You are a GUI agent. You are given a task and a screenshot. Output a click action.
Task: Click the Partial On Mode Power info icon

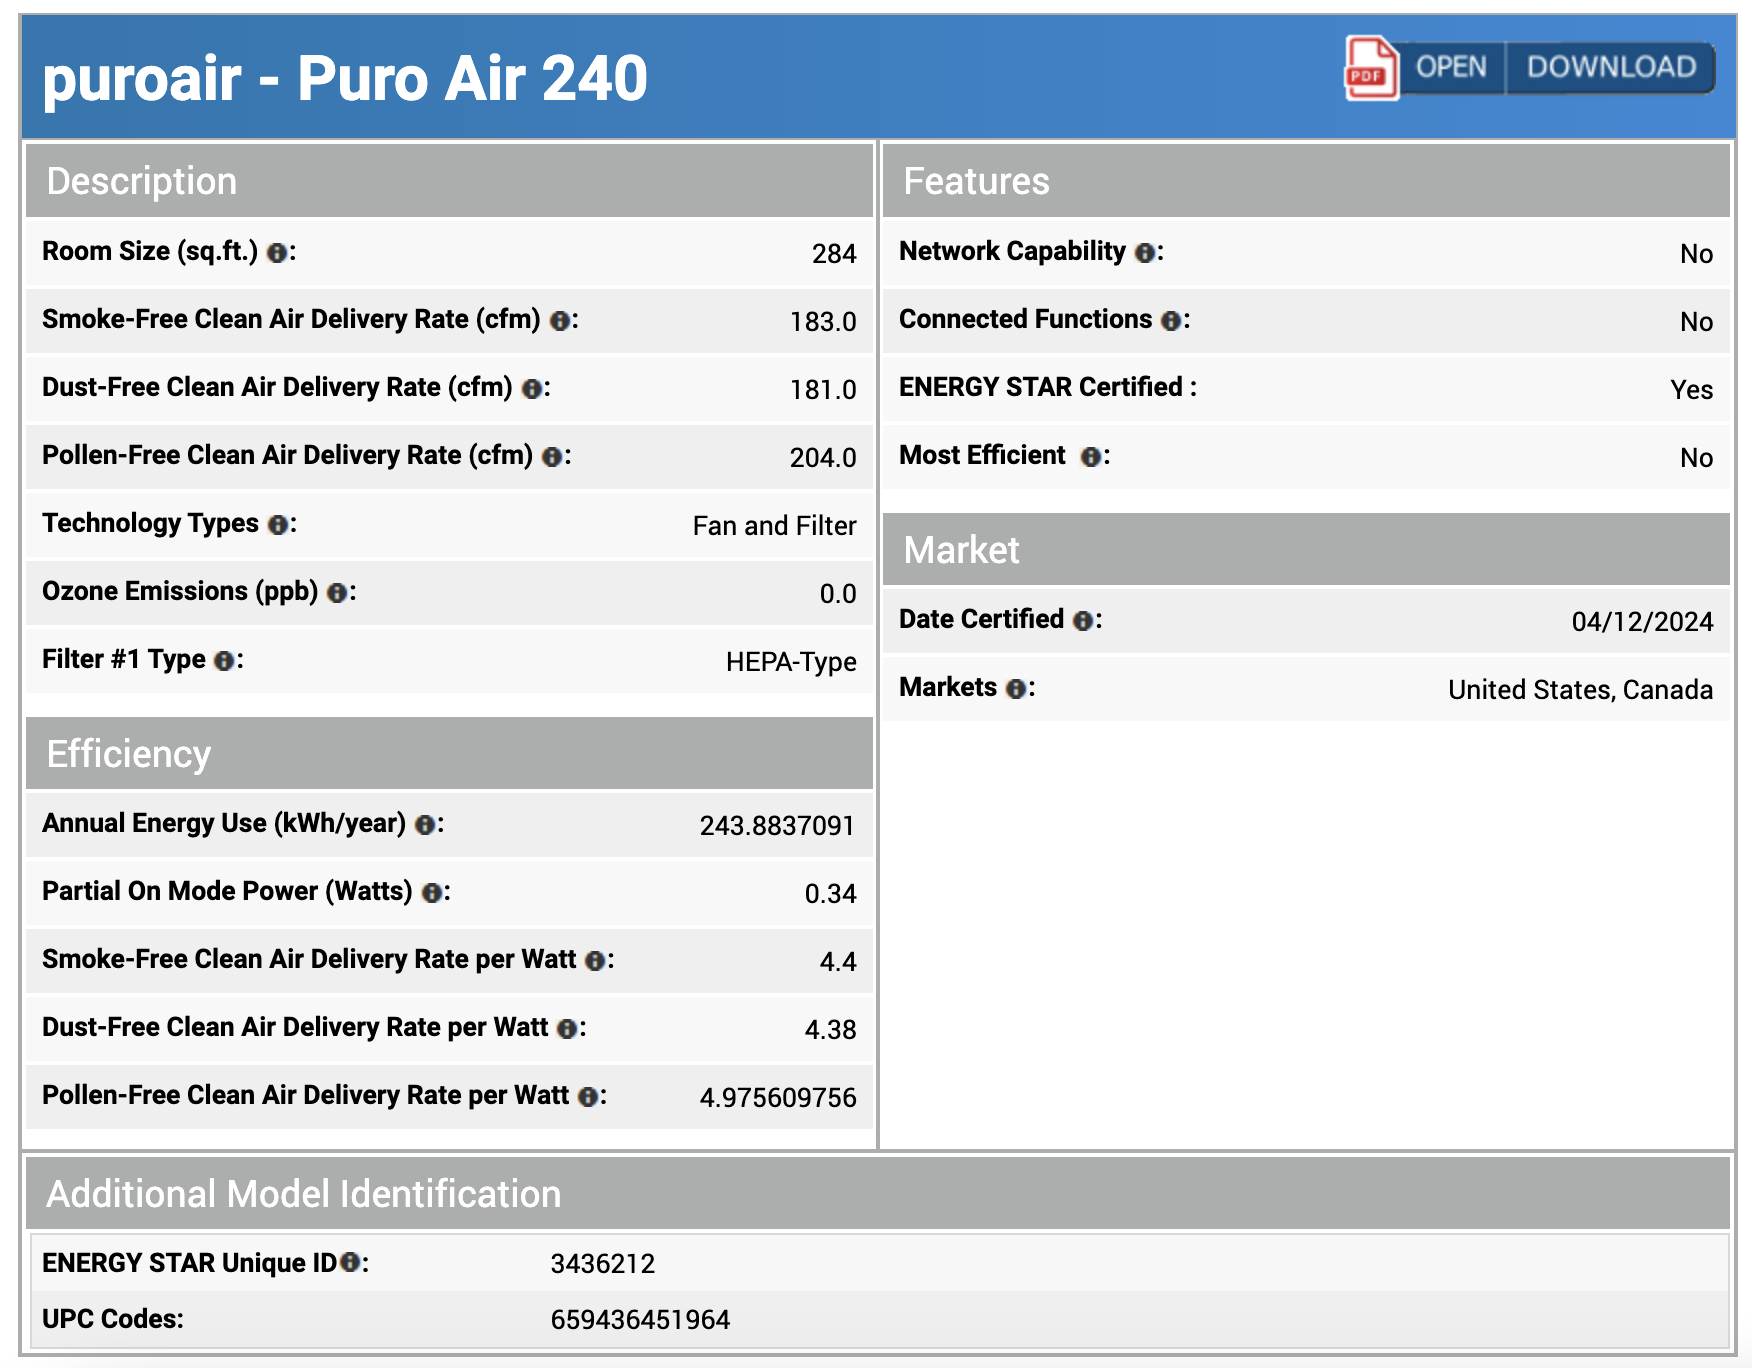pyautogui.click(x=435, y=893)
